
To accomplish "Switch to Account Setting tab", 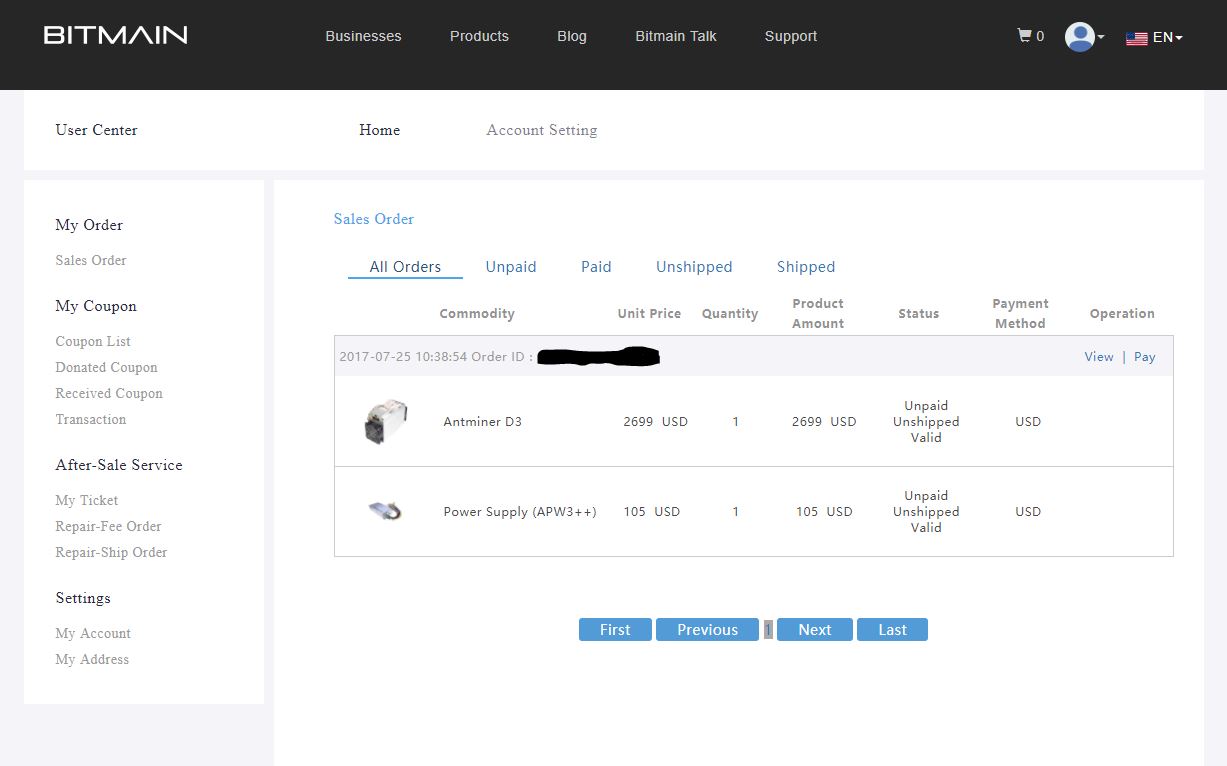I will tap(542, 130).
